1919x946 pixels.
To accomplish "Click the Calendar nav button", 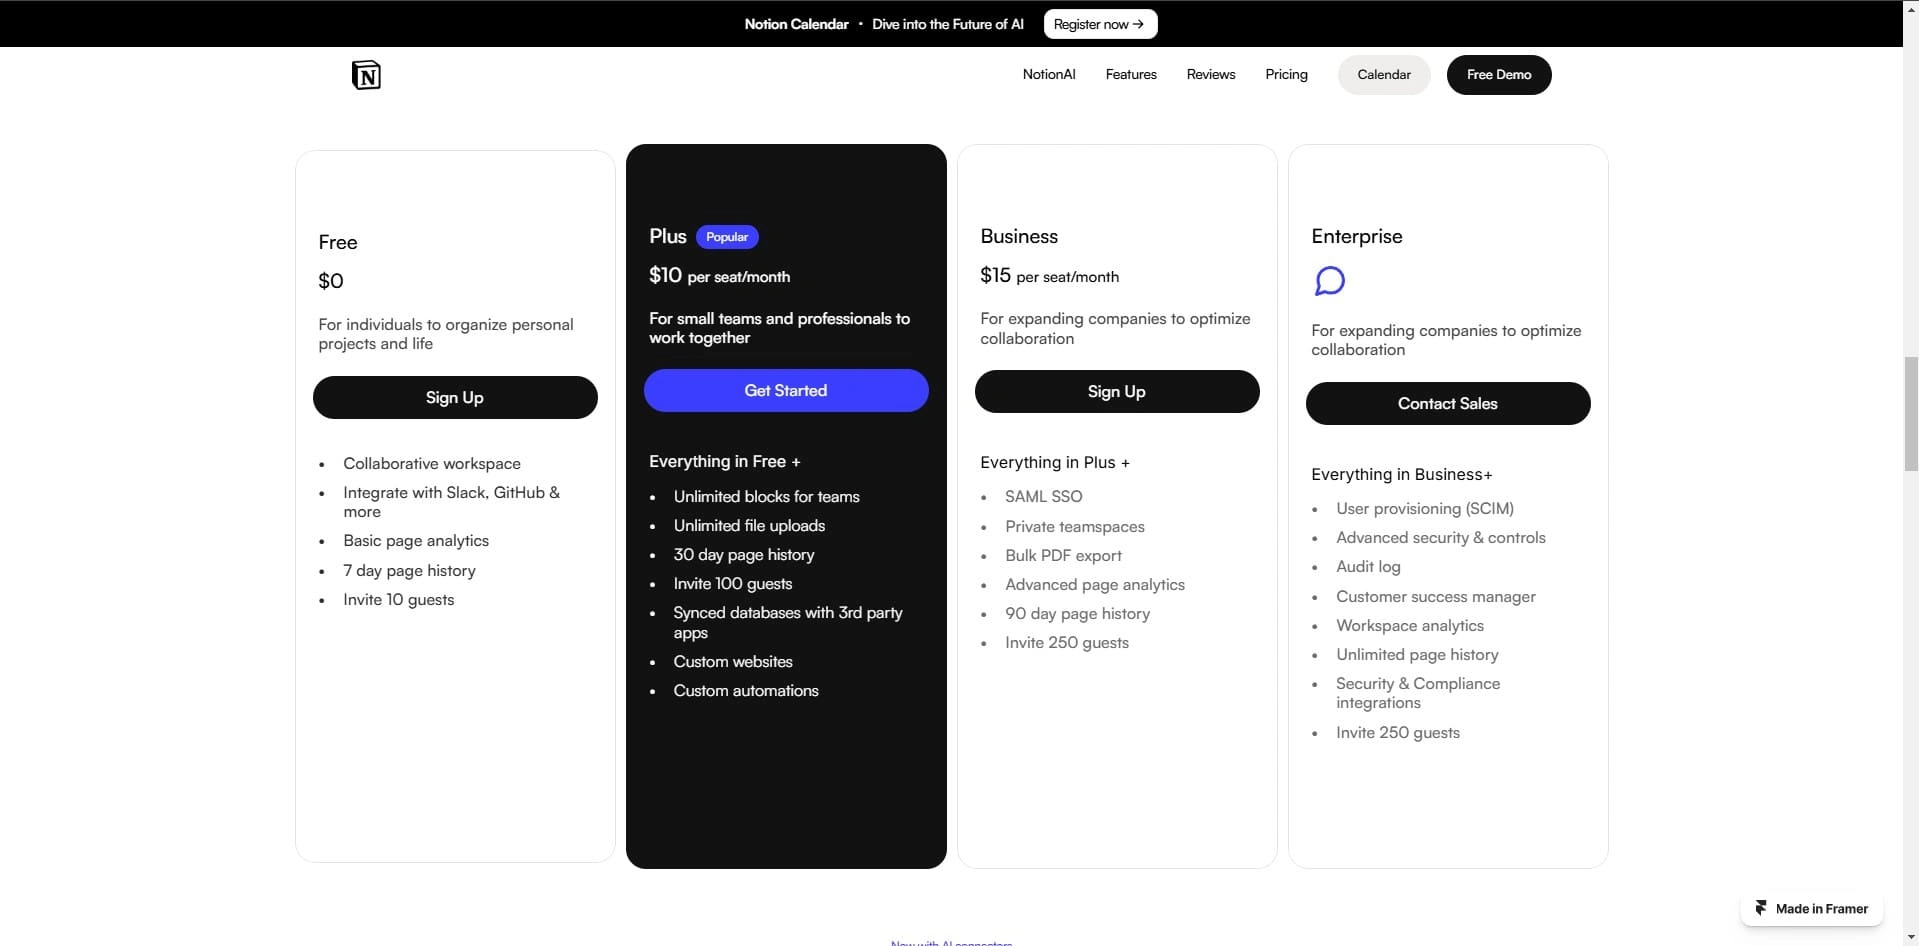I will pyautogui.click(x=1384, y=75).
